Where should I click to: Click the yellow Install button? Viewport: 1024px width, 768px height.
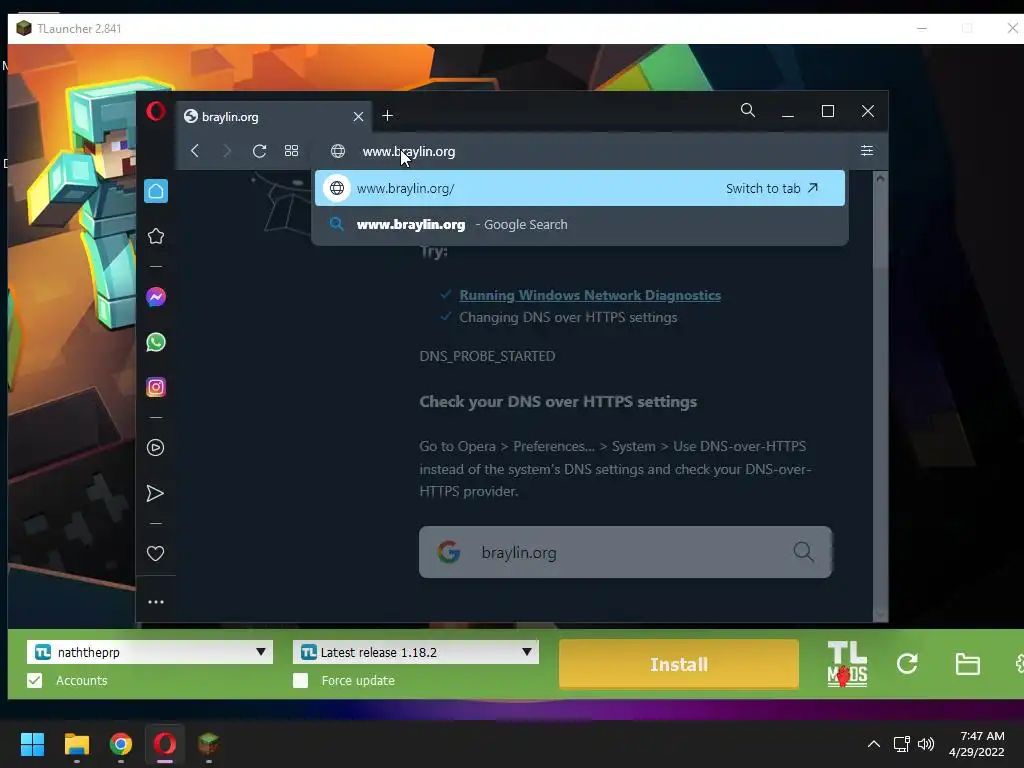coord(679,664)
